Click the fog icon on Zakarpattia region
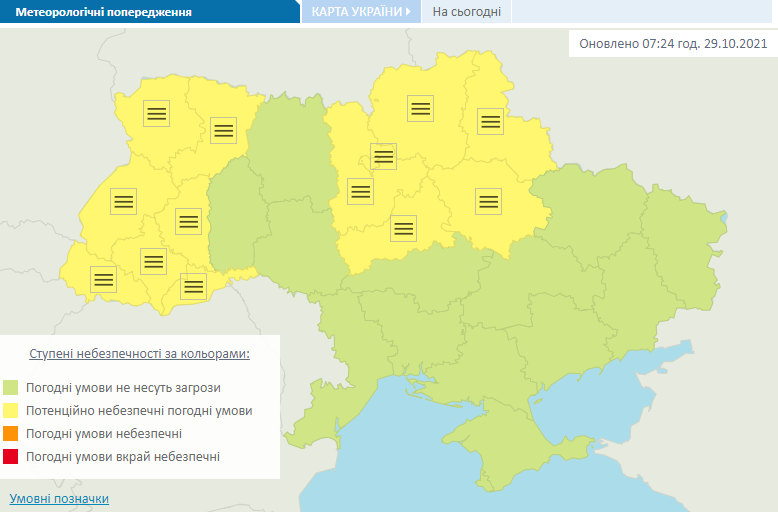Viewport: 778px width, 512px height. 103,279
